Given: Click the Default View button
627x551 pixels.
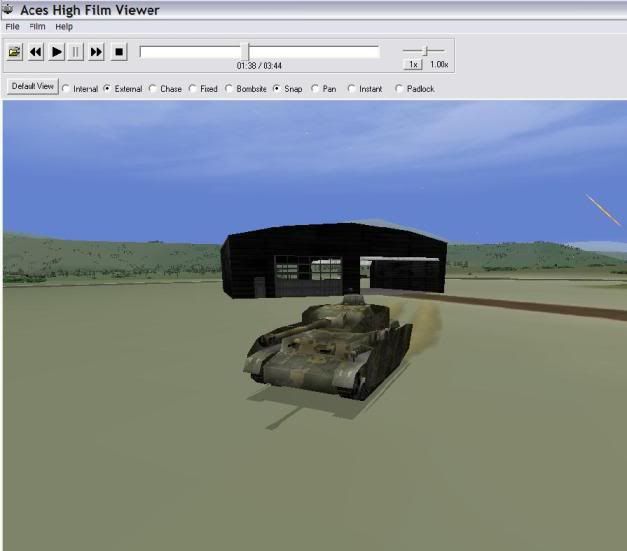Looking at the screenshot, I should tap(33, 86).
